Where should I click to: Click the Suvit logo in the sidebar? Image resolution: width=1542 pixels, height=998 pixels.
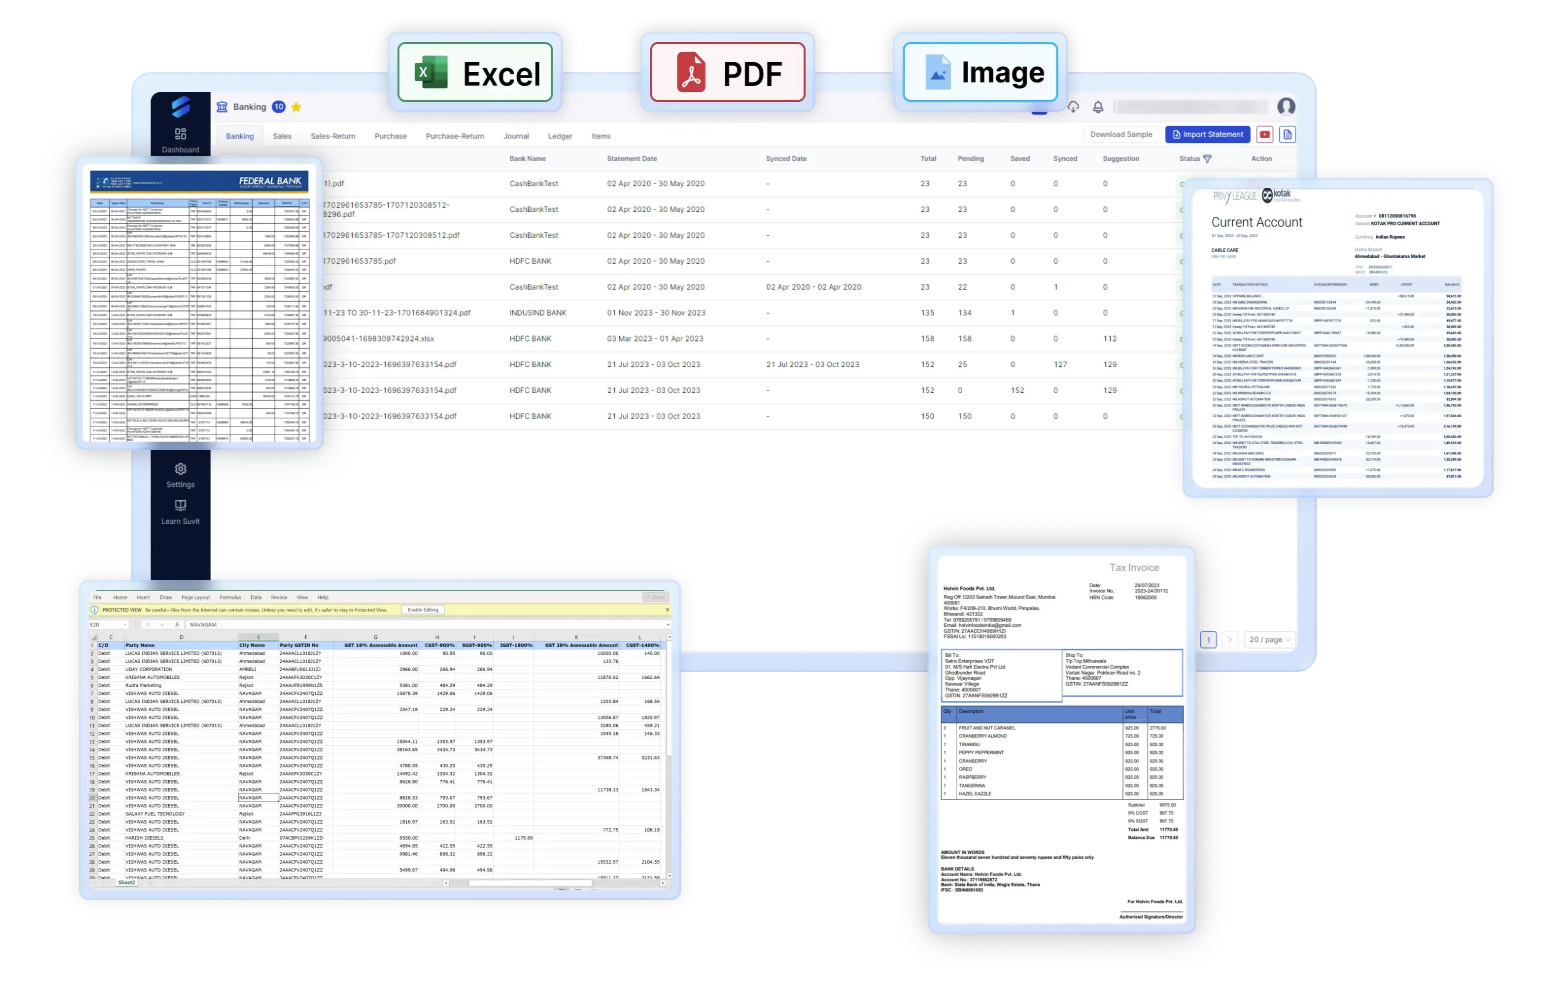coord(180,106)
